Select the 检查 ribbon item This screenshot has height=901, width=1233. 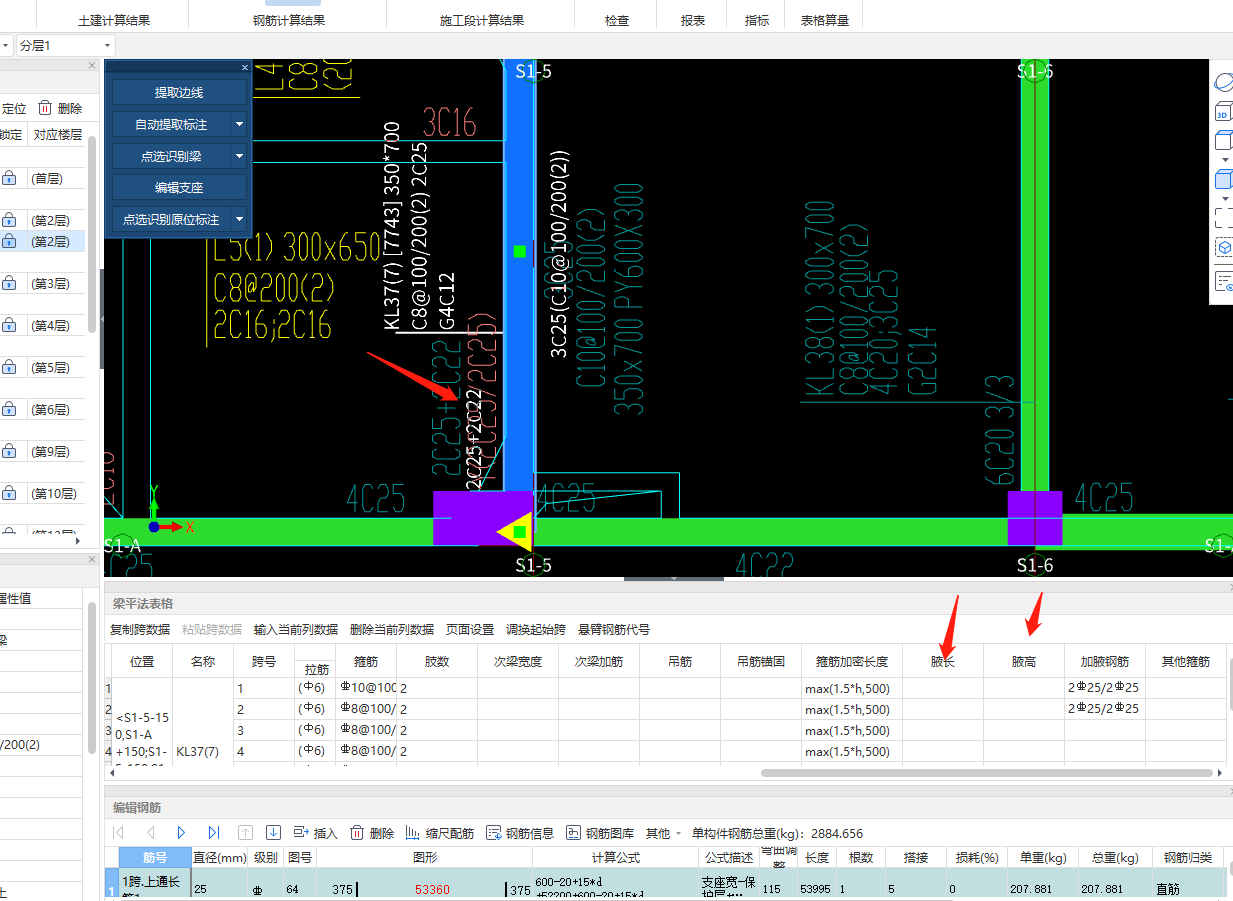pos(617,20)
